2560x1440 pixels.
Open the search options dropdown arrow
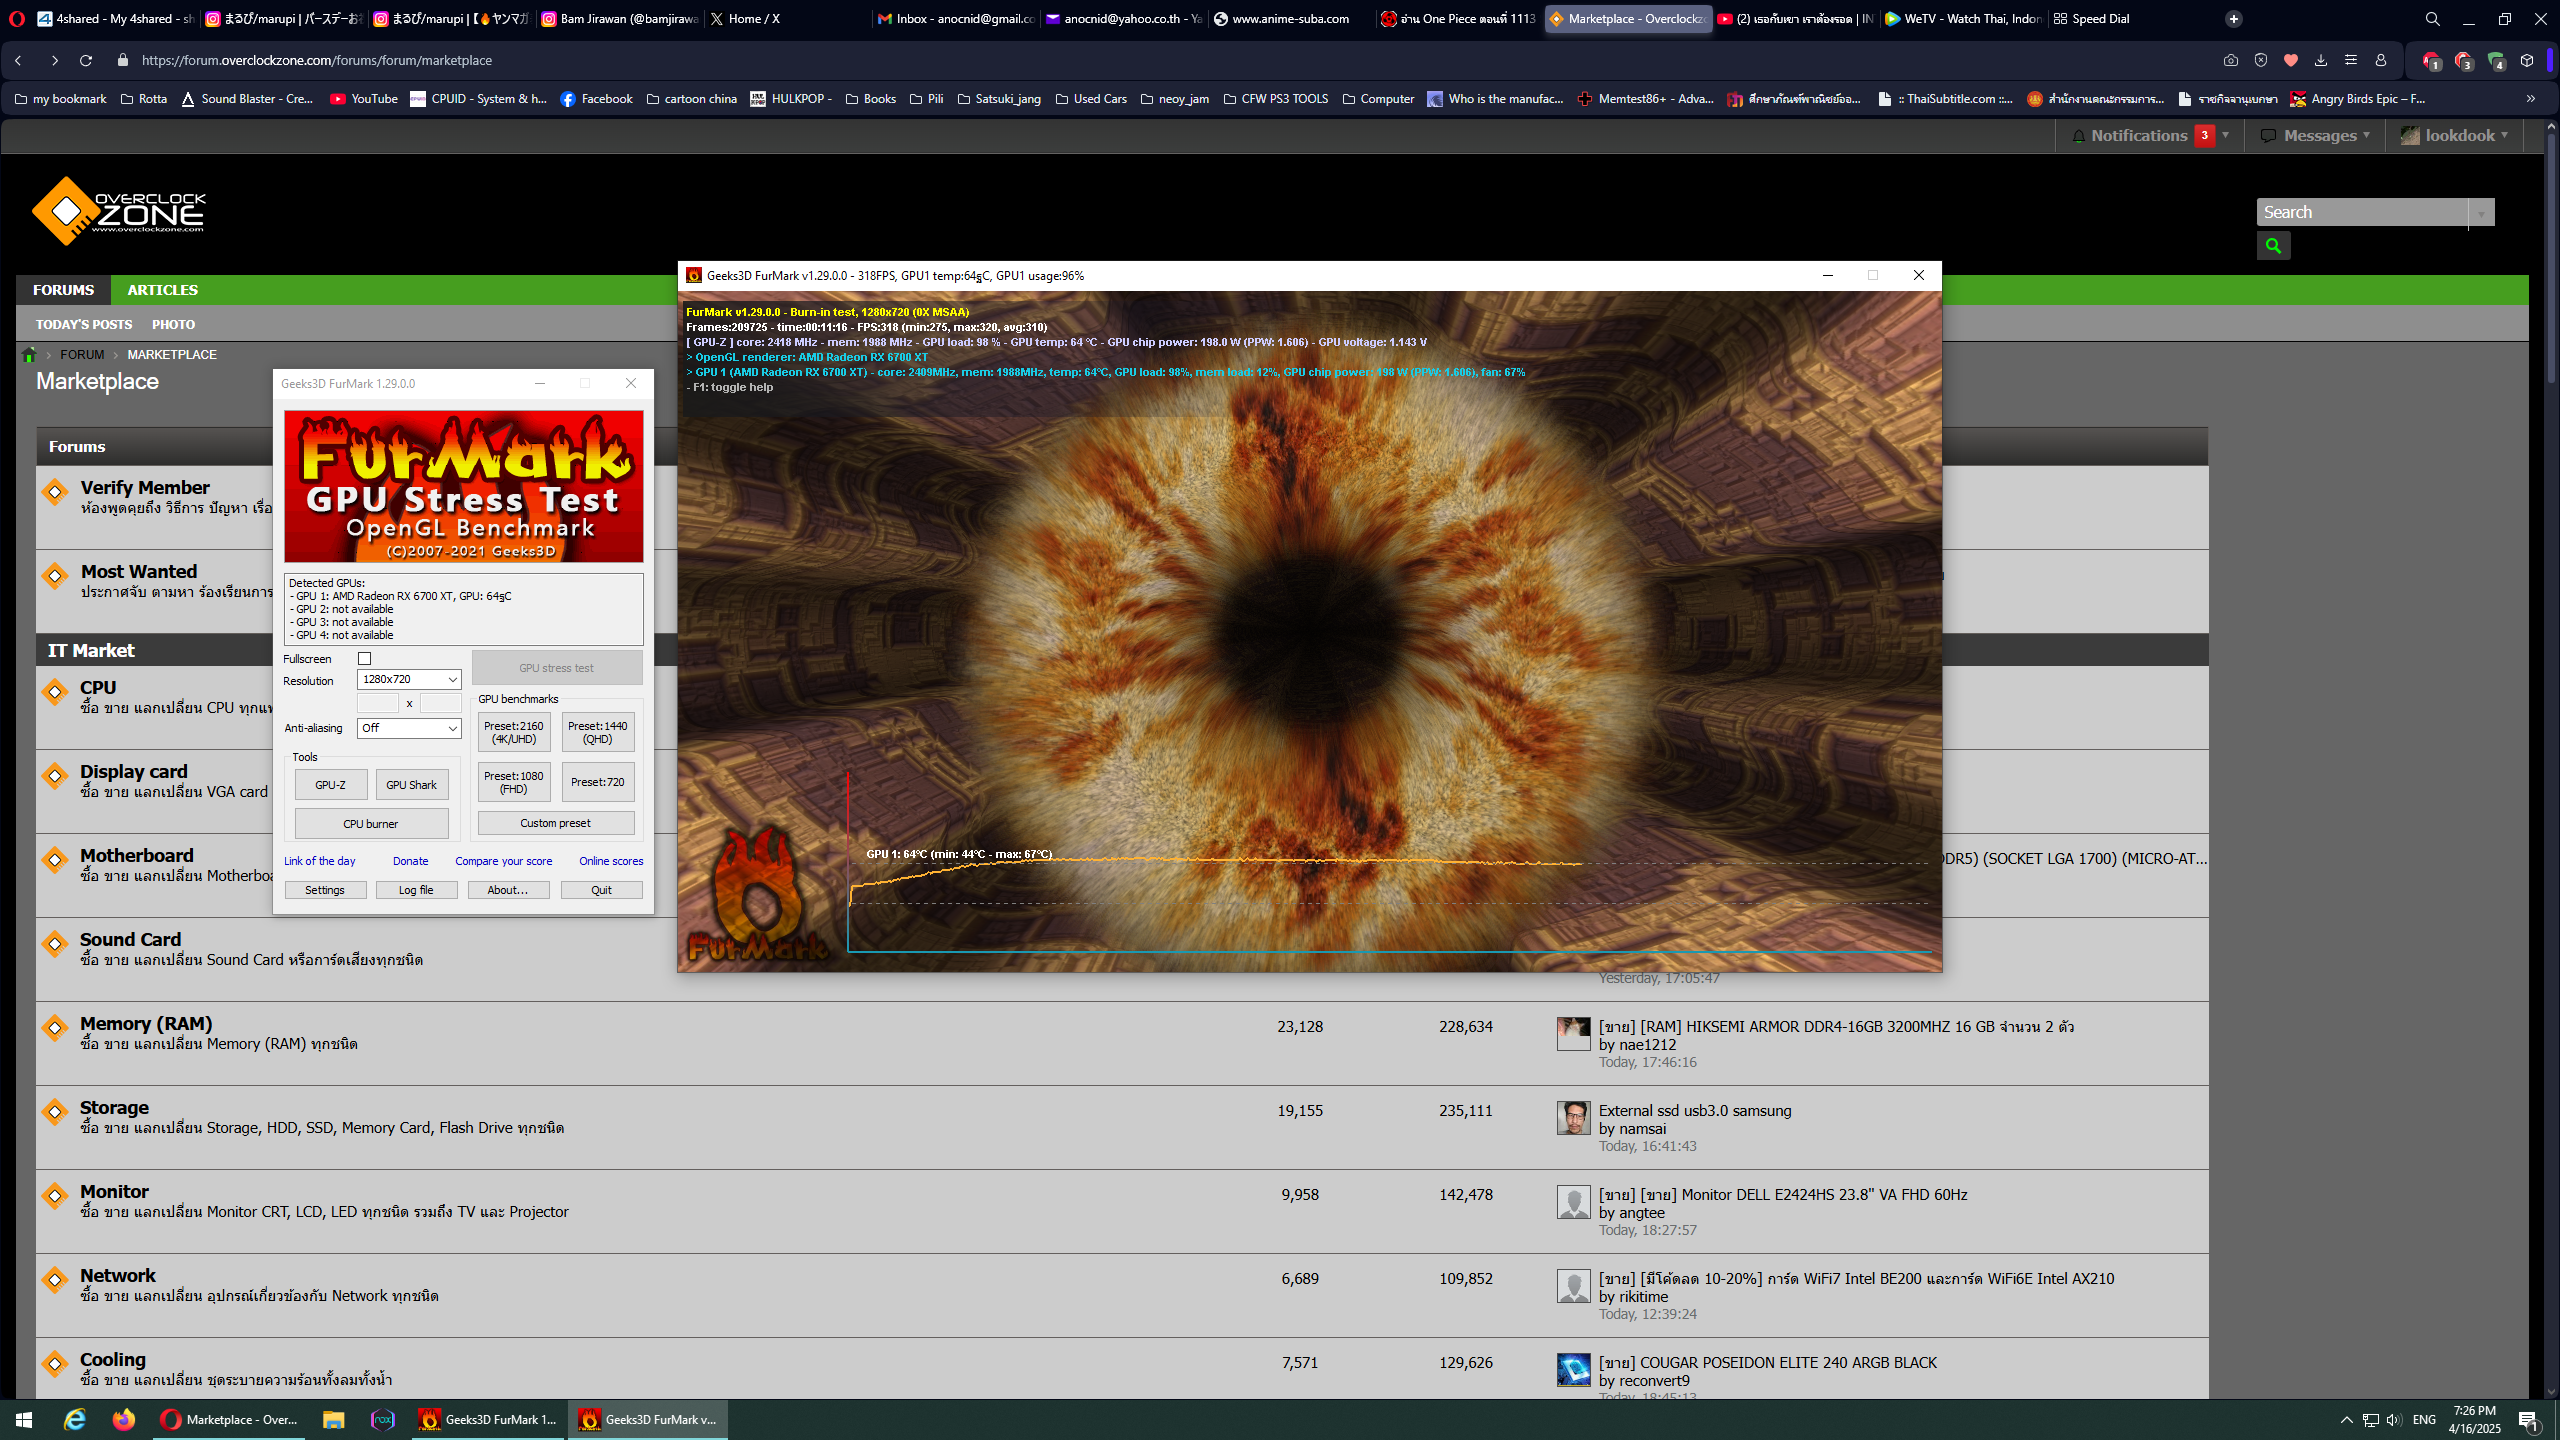pos(2481,213)
